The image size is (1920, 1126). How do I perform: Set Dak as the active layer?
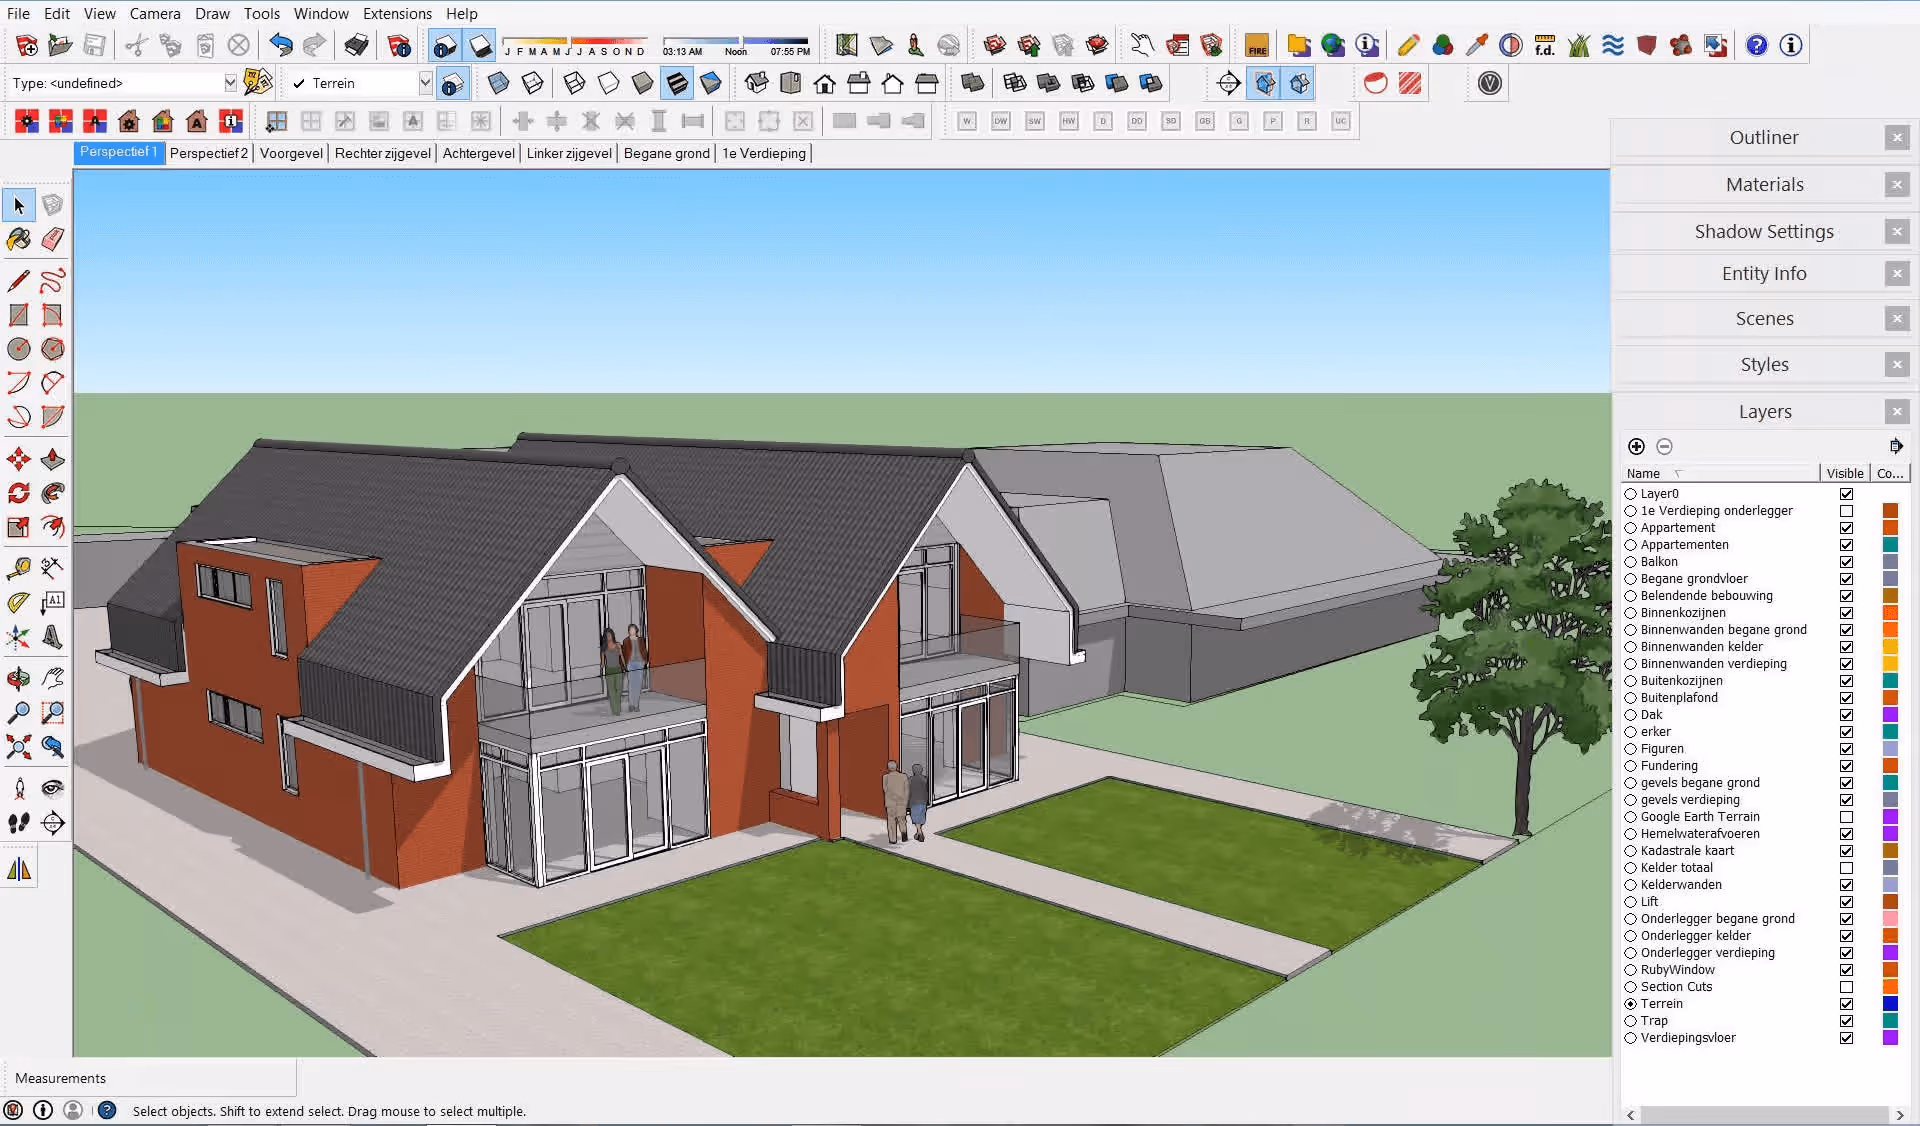click(1631, 715)
